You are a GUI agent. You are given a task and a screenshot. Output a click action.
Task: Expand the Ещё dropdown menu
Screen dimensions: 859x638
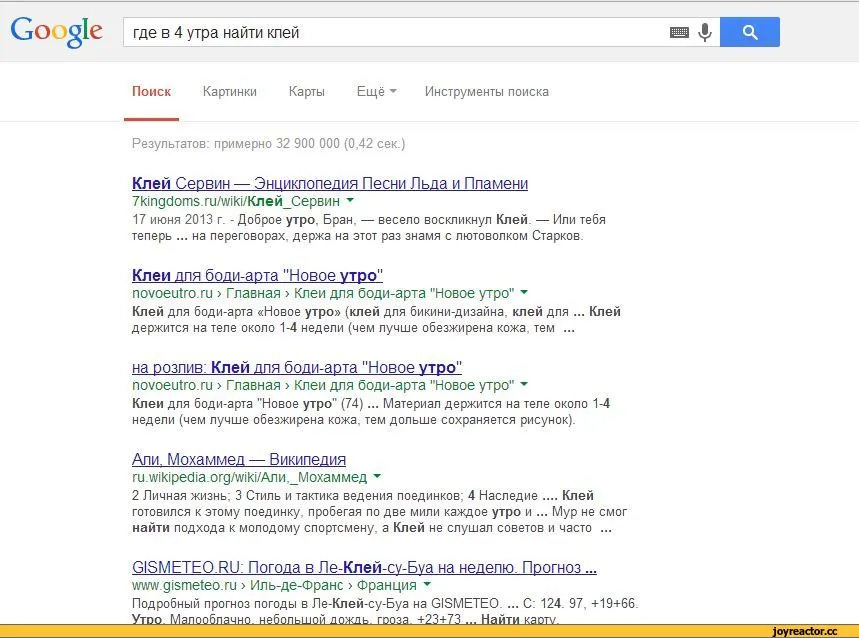click(376, 91)
